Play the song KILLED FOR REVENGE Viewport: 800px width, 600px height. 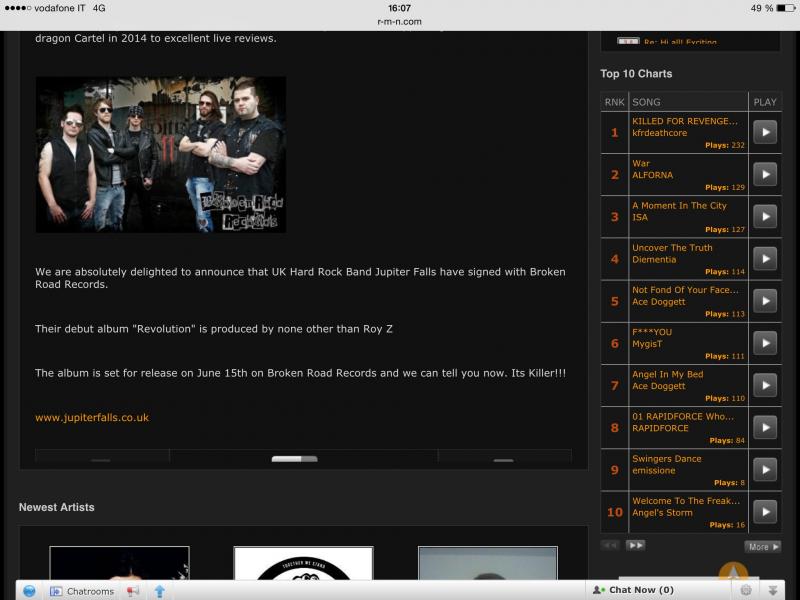click(764, 132)
